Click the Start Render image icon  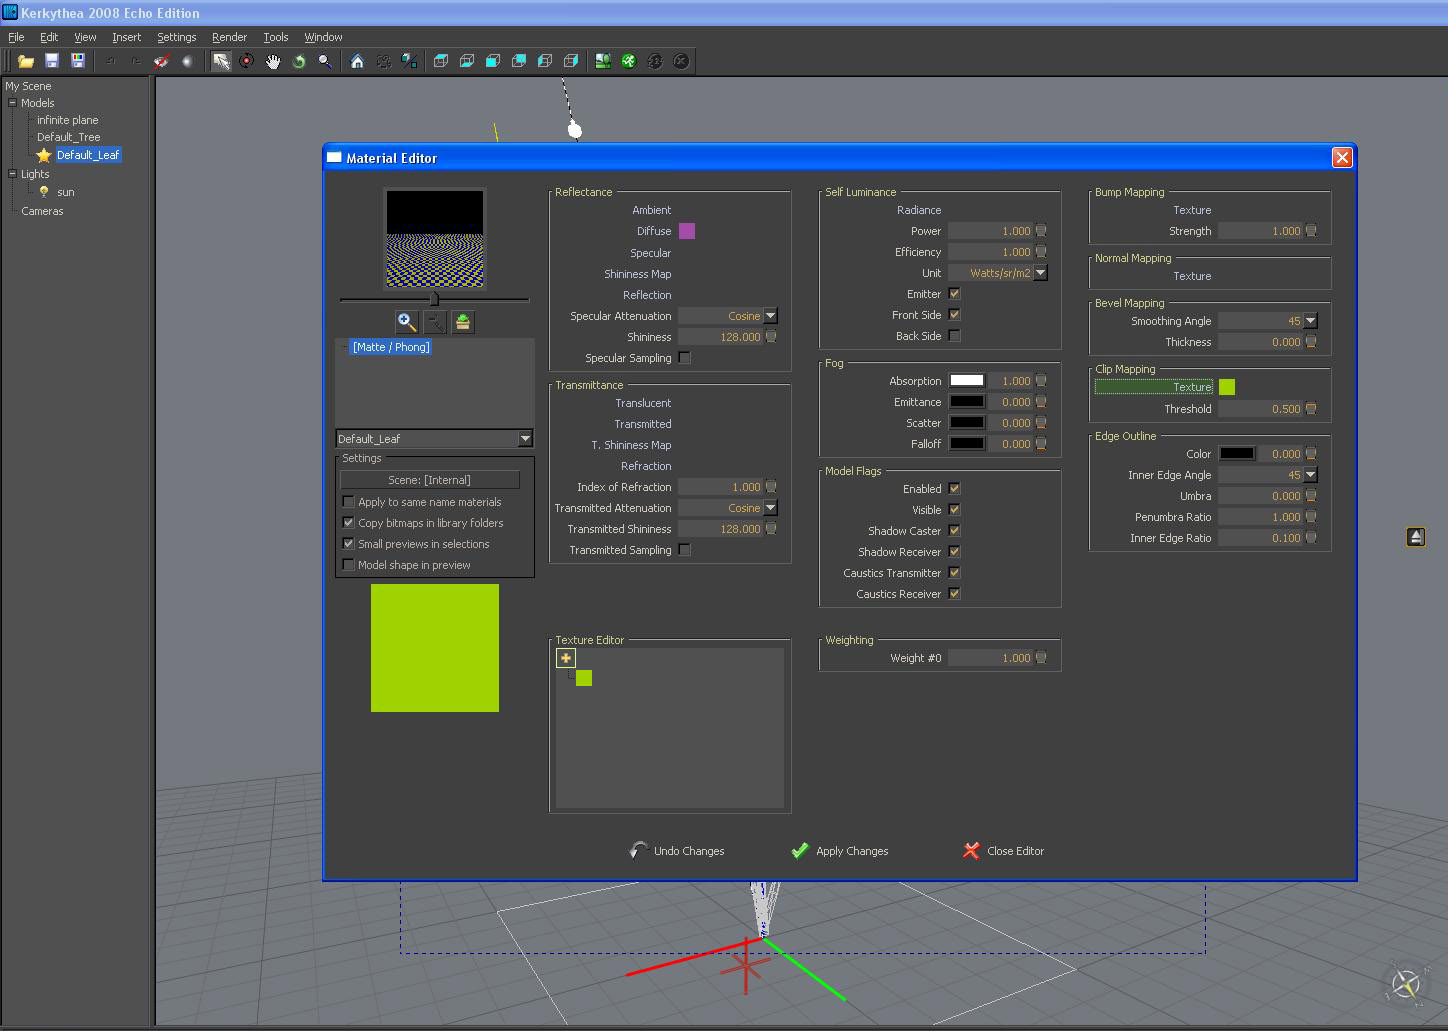tap(603, 61)
